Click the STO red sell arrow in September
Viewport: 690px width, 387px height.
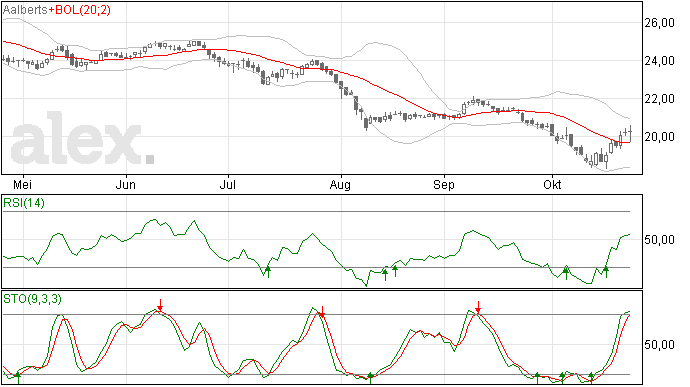tap(478, 307)
